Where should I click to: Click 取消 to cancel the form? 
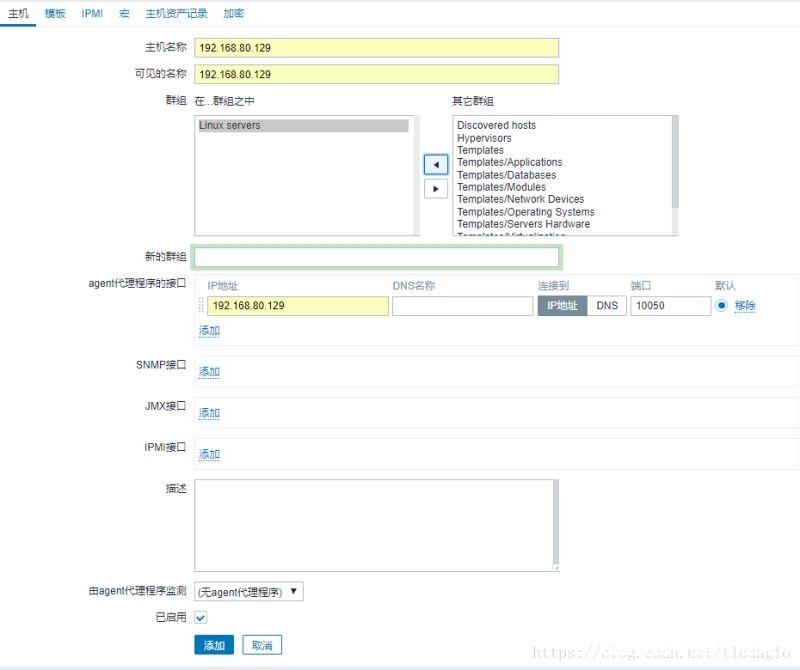(x=263, y=645)
